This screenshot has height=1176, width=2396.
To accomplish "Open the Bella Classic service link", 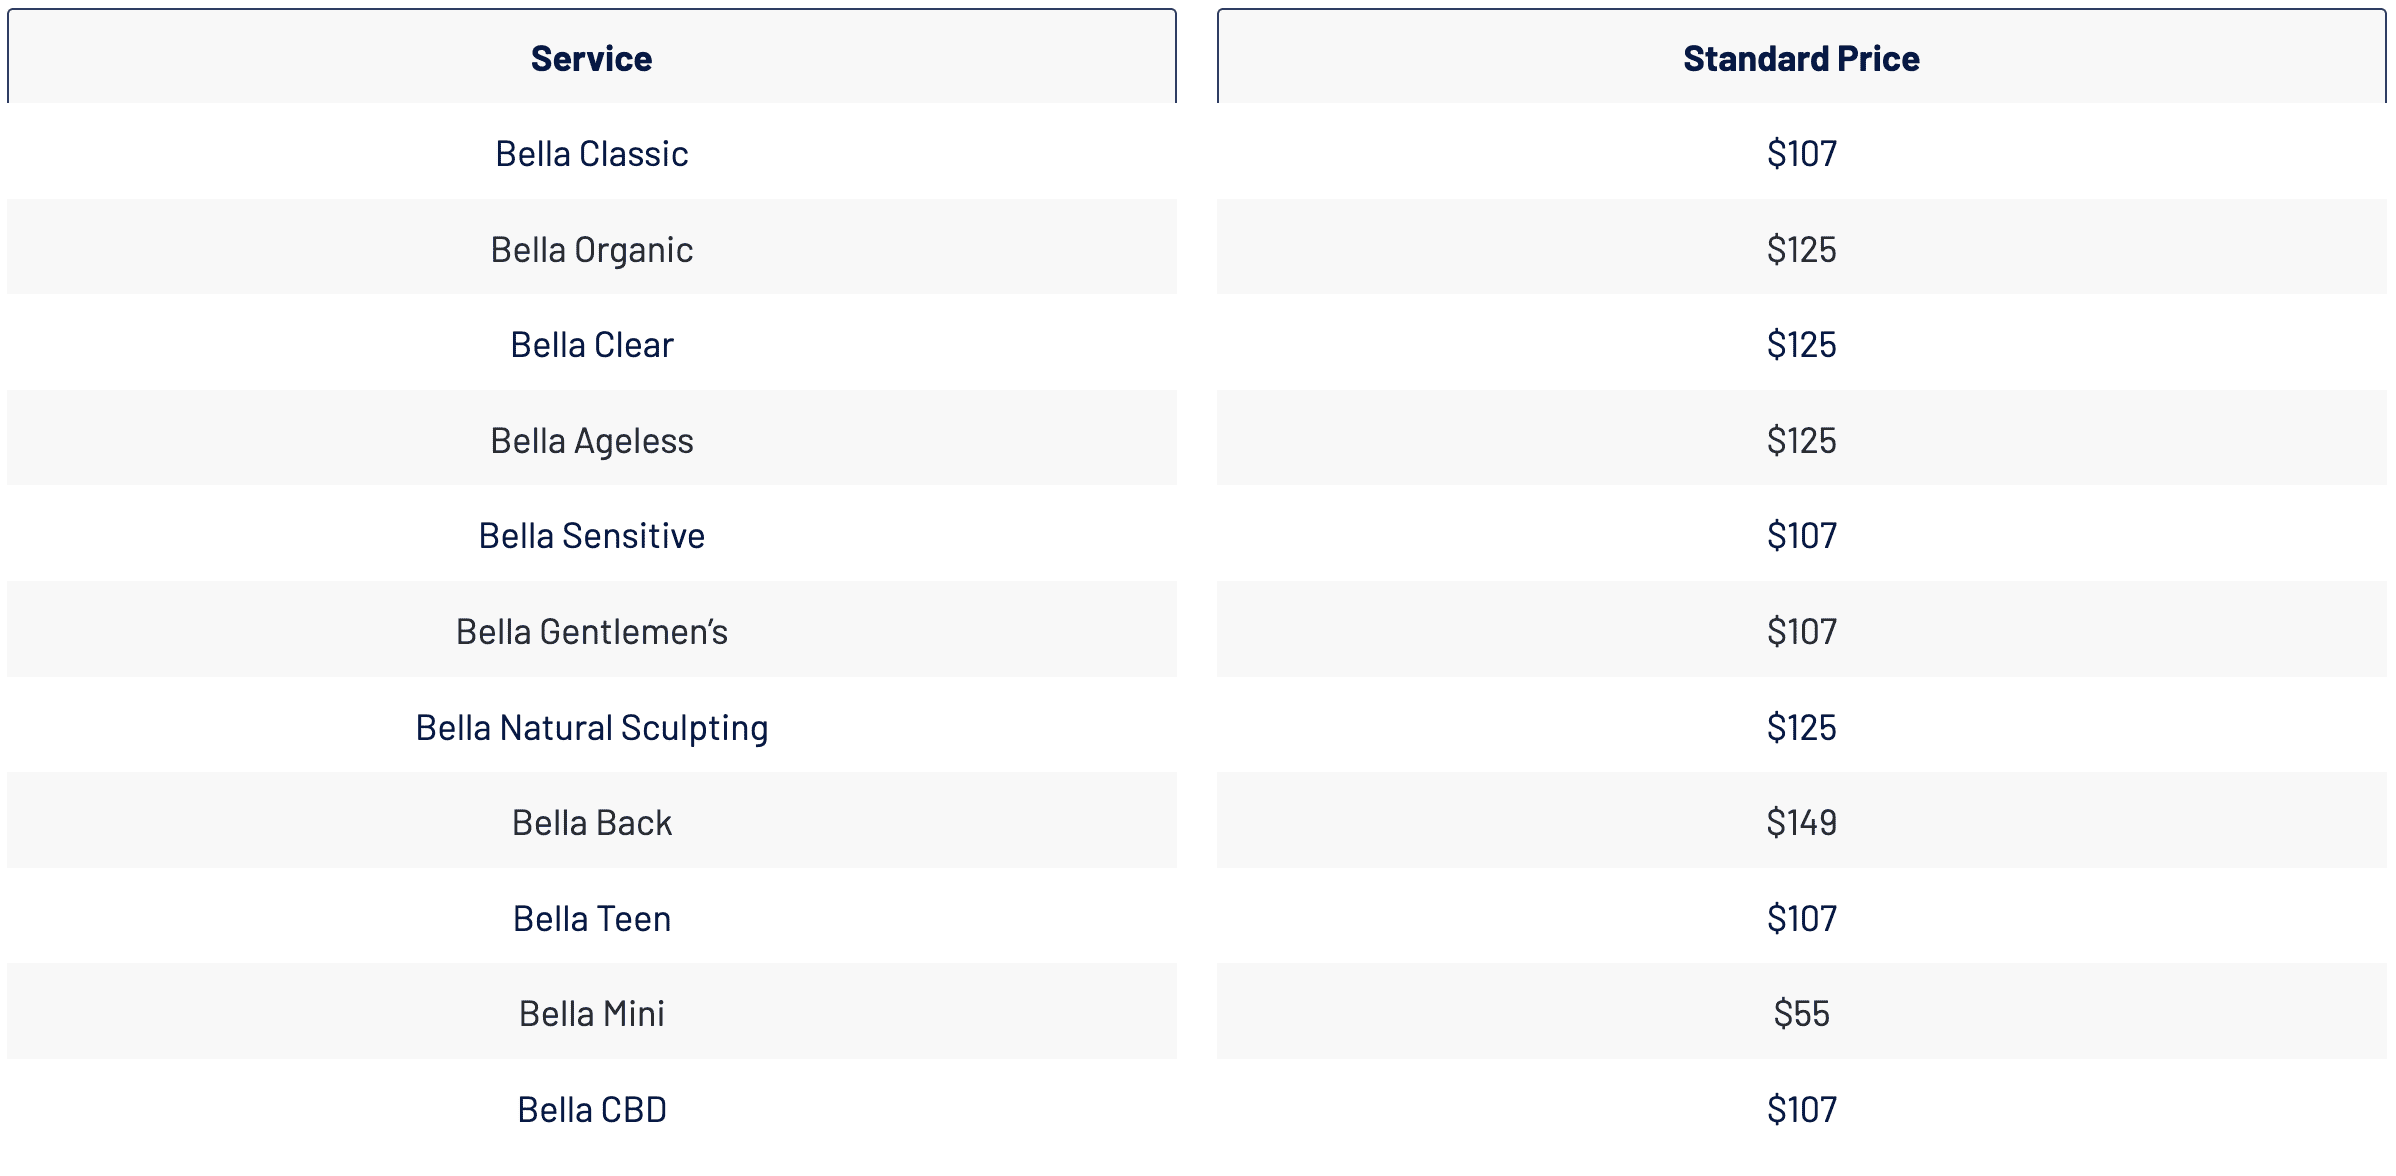I will coord(591,154).
